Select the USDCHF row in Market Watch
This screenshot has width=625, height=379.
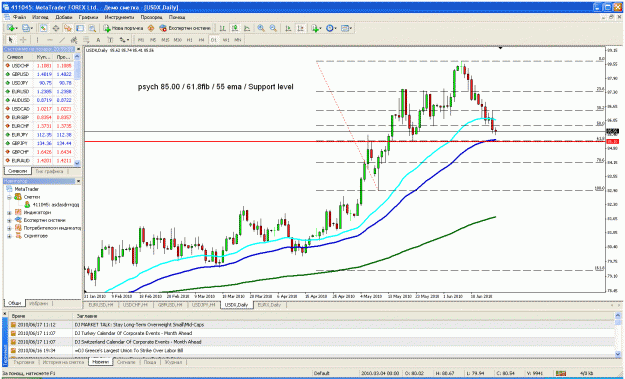click(39, 65)
